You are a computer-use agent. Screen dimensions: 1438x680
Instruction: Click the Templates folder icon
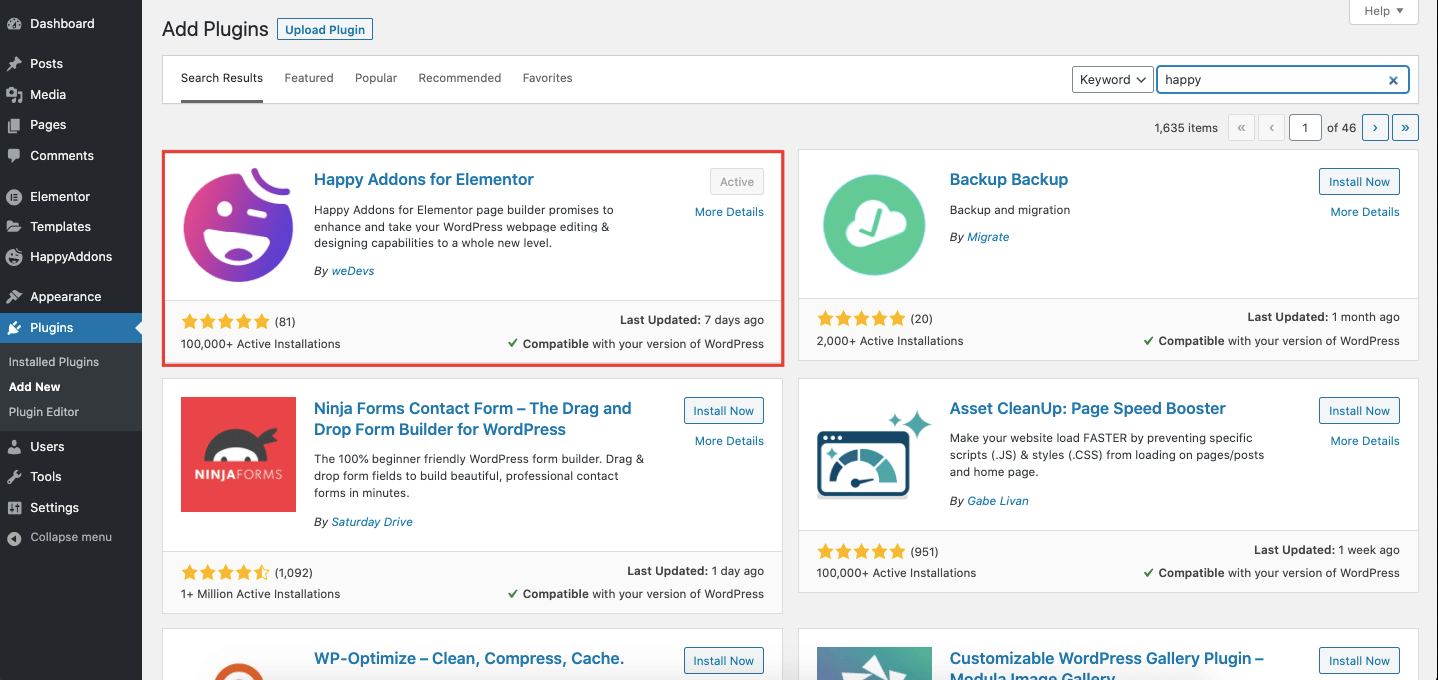pos(14,227)
